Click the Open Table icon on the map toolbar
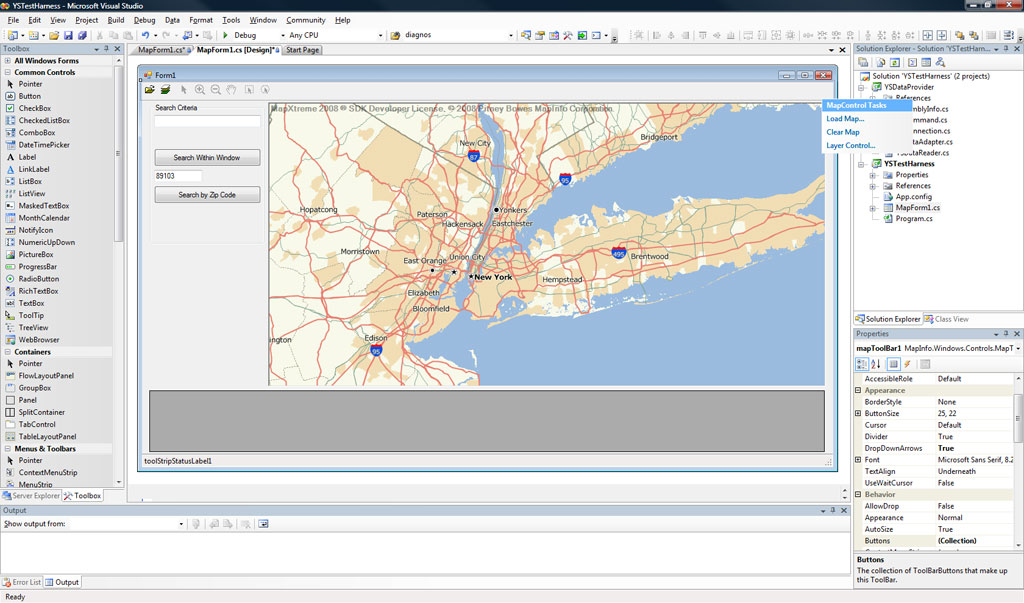 (x=150, y=90)
